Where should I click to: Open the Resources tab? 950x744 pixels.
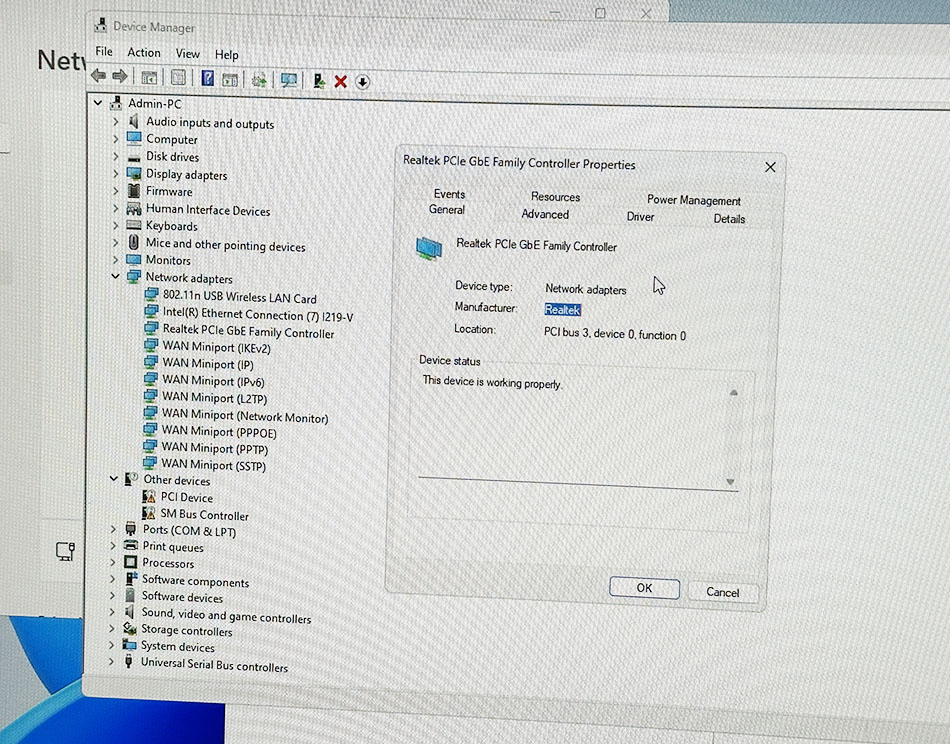tap(556, 197)
